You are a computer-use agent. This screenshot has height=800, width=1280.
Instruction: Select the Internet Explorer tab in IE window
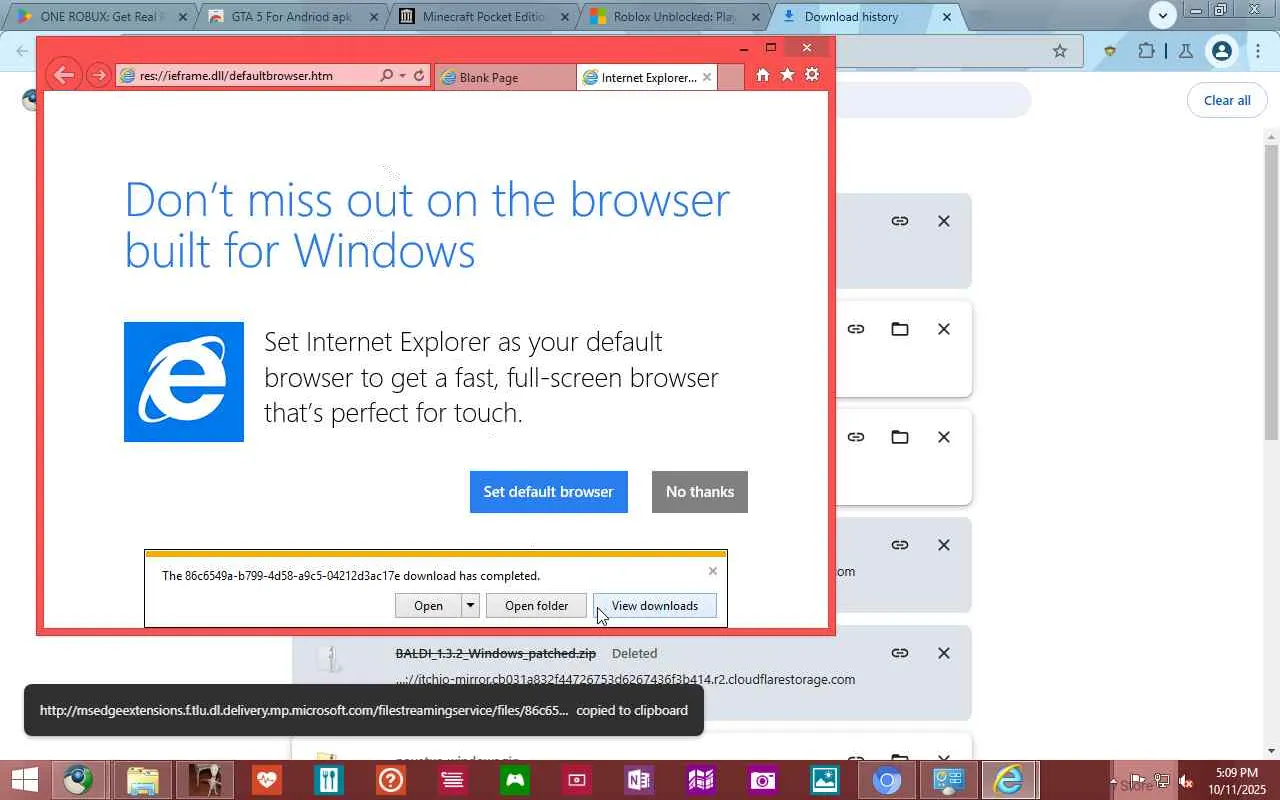coord(647,77)
